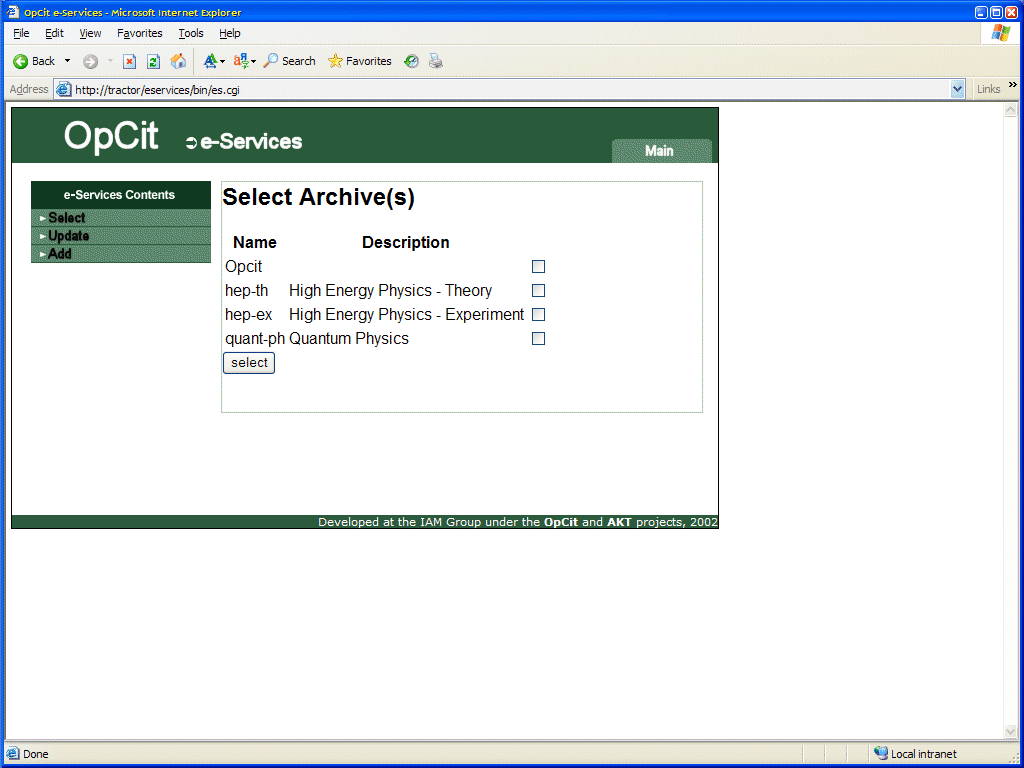Click the vertical scrollbar up arrow
Viewport: 1024px width, 768px height.
1010,110
